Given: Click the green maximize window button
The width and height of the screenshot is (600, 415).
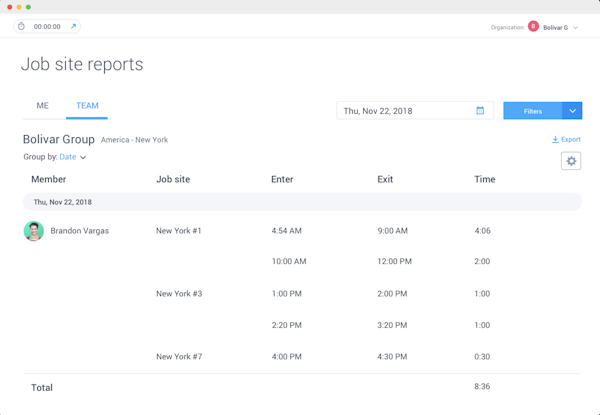Looking at the screenshot, I should [x=28, y=7].
